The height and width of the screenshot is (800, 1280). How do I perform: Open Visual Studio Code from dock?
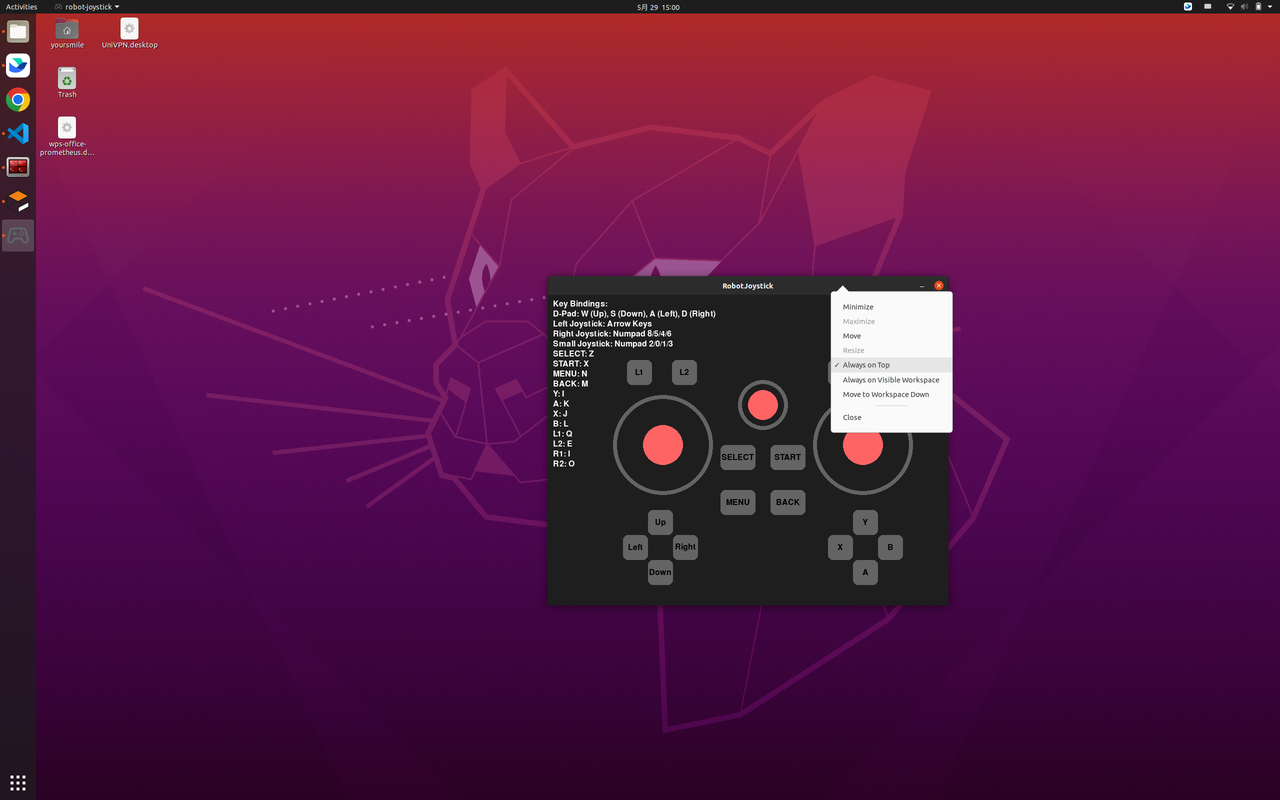click(x=18, y=133)
